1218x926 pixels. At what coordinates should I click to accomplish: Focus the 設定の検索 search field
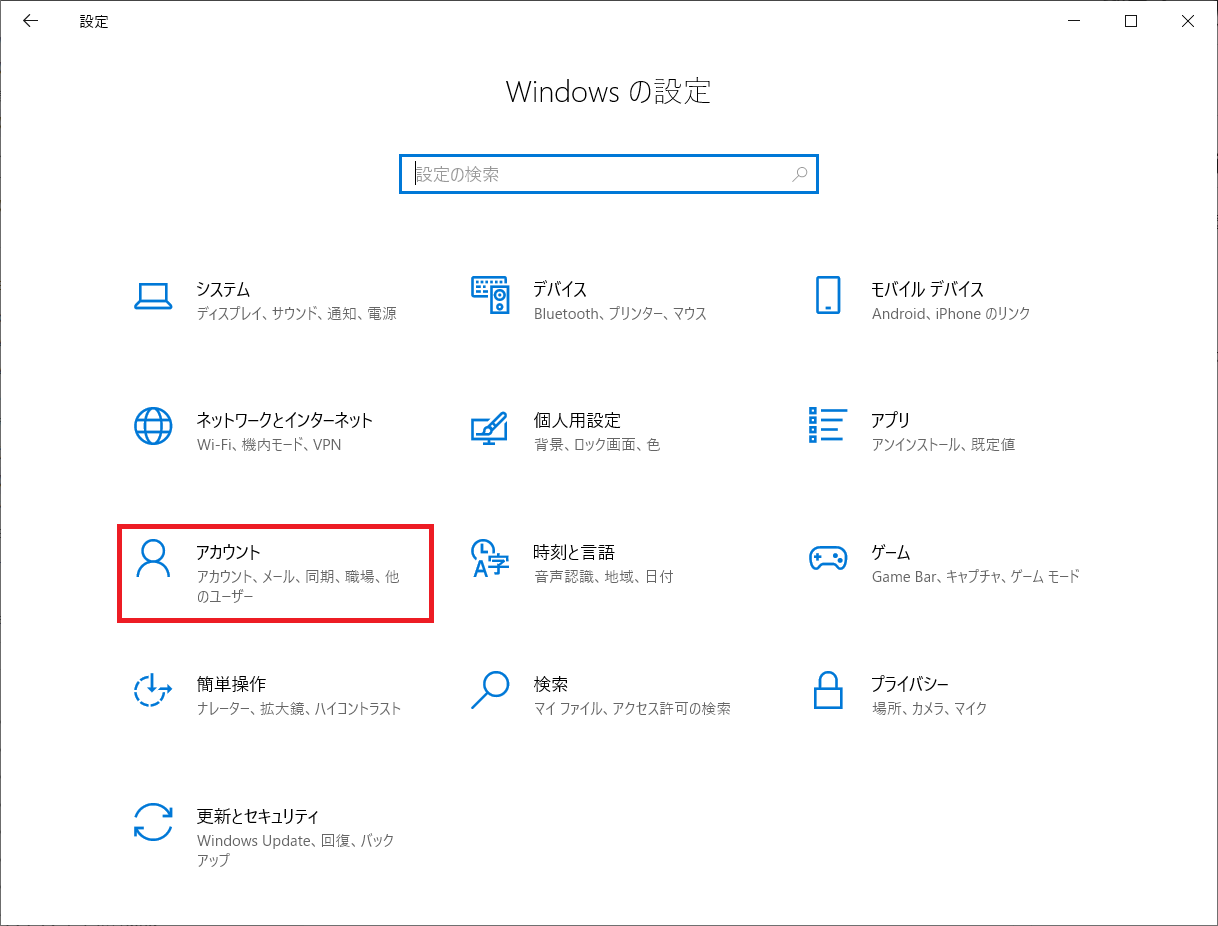pos(609,174)
